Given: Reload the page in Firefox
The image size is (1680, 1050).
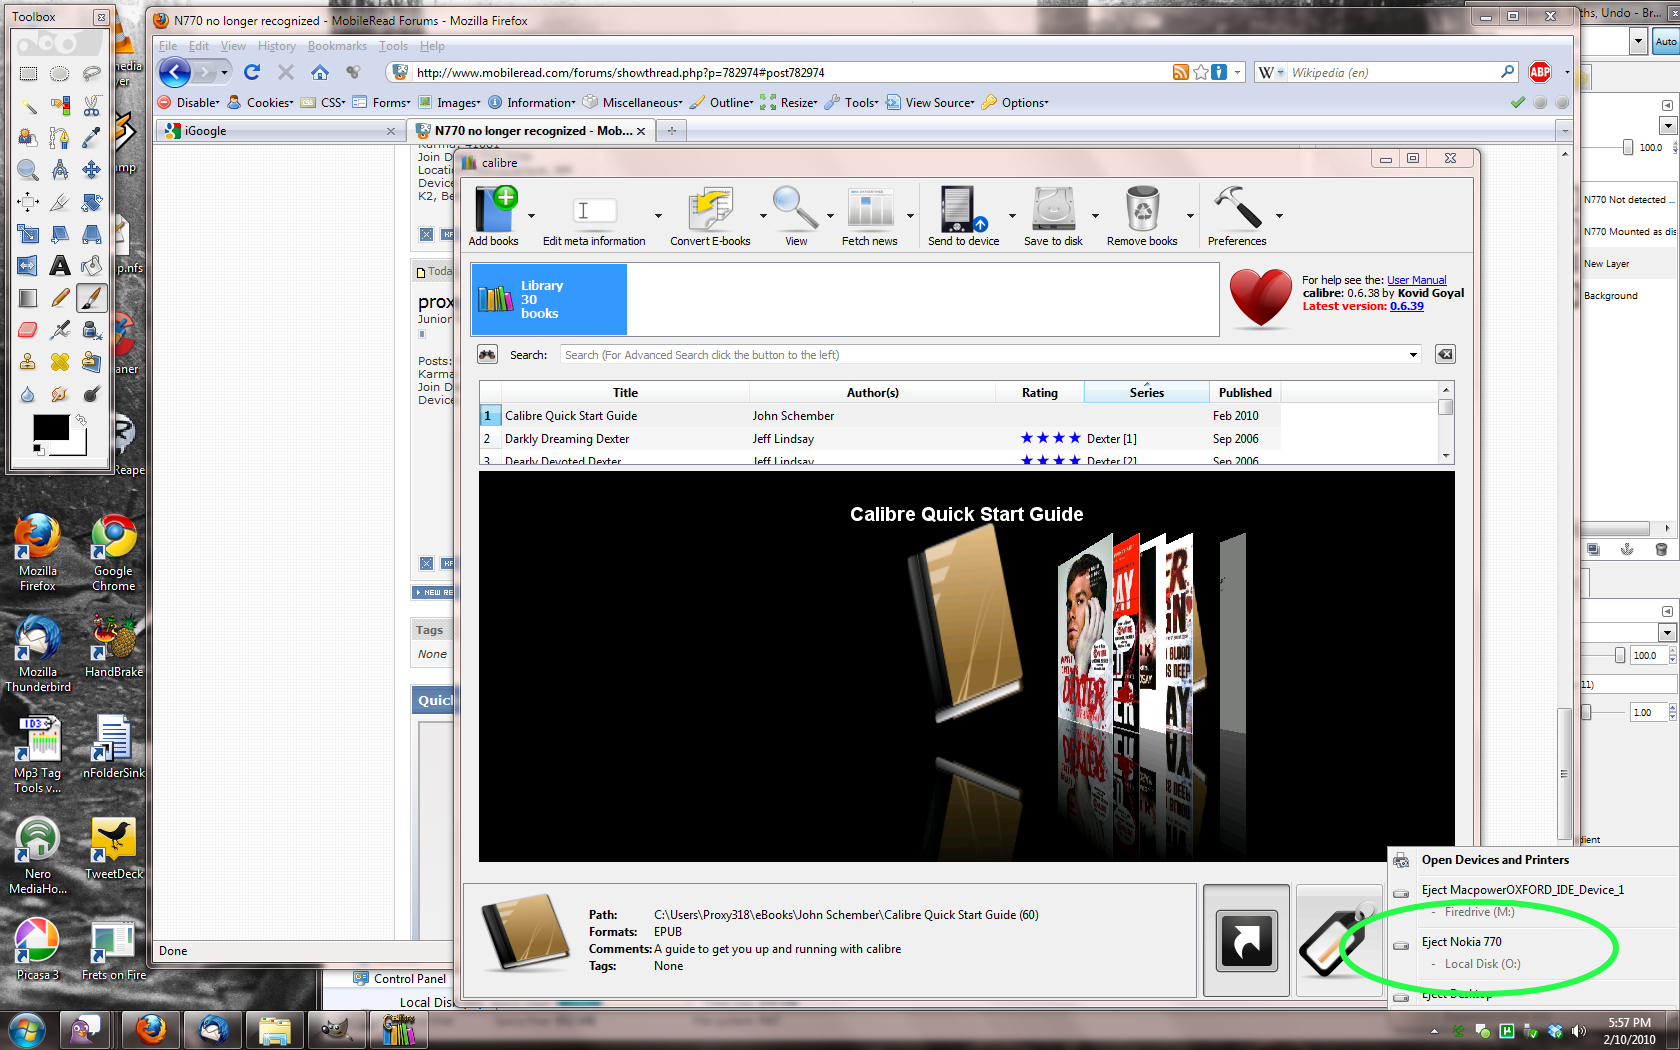Looking at the screenshot, I should point(252,72).
